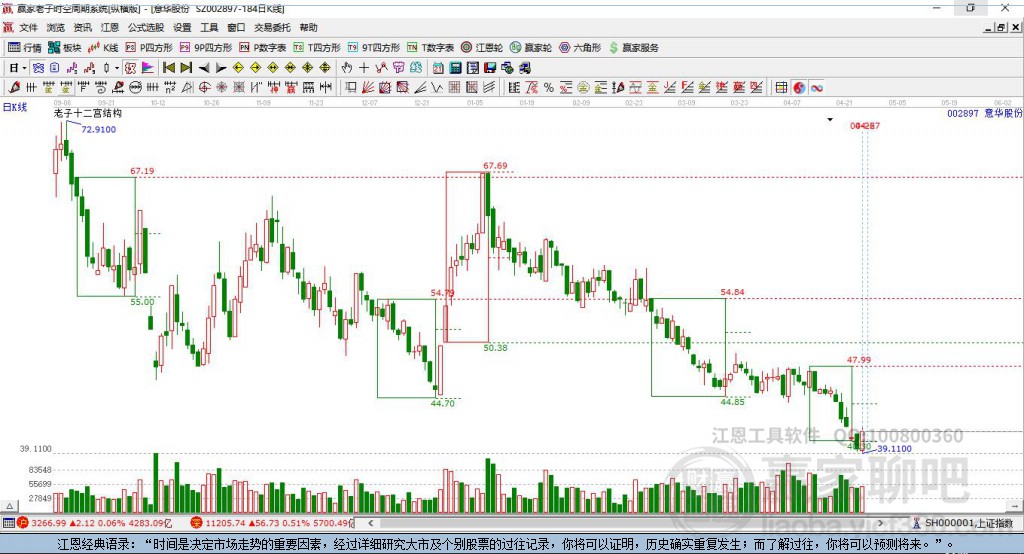Click the blue infinity loop icon
The width and height of the screenshot is (1024, 554).
tap(817, 88)
